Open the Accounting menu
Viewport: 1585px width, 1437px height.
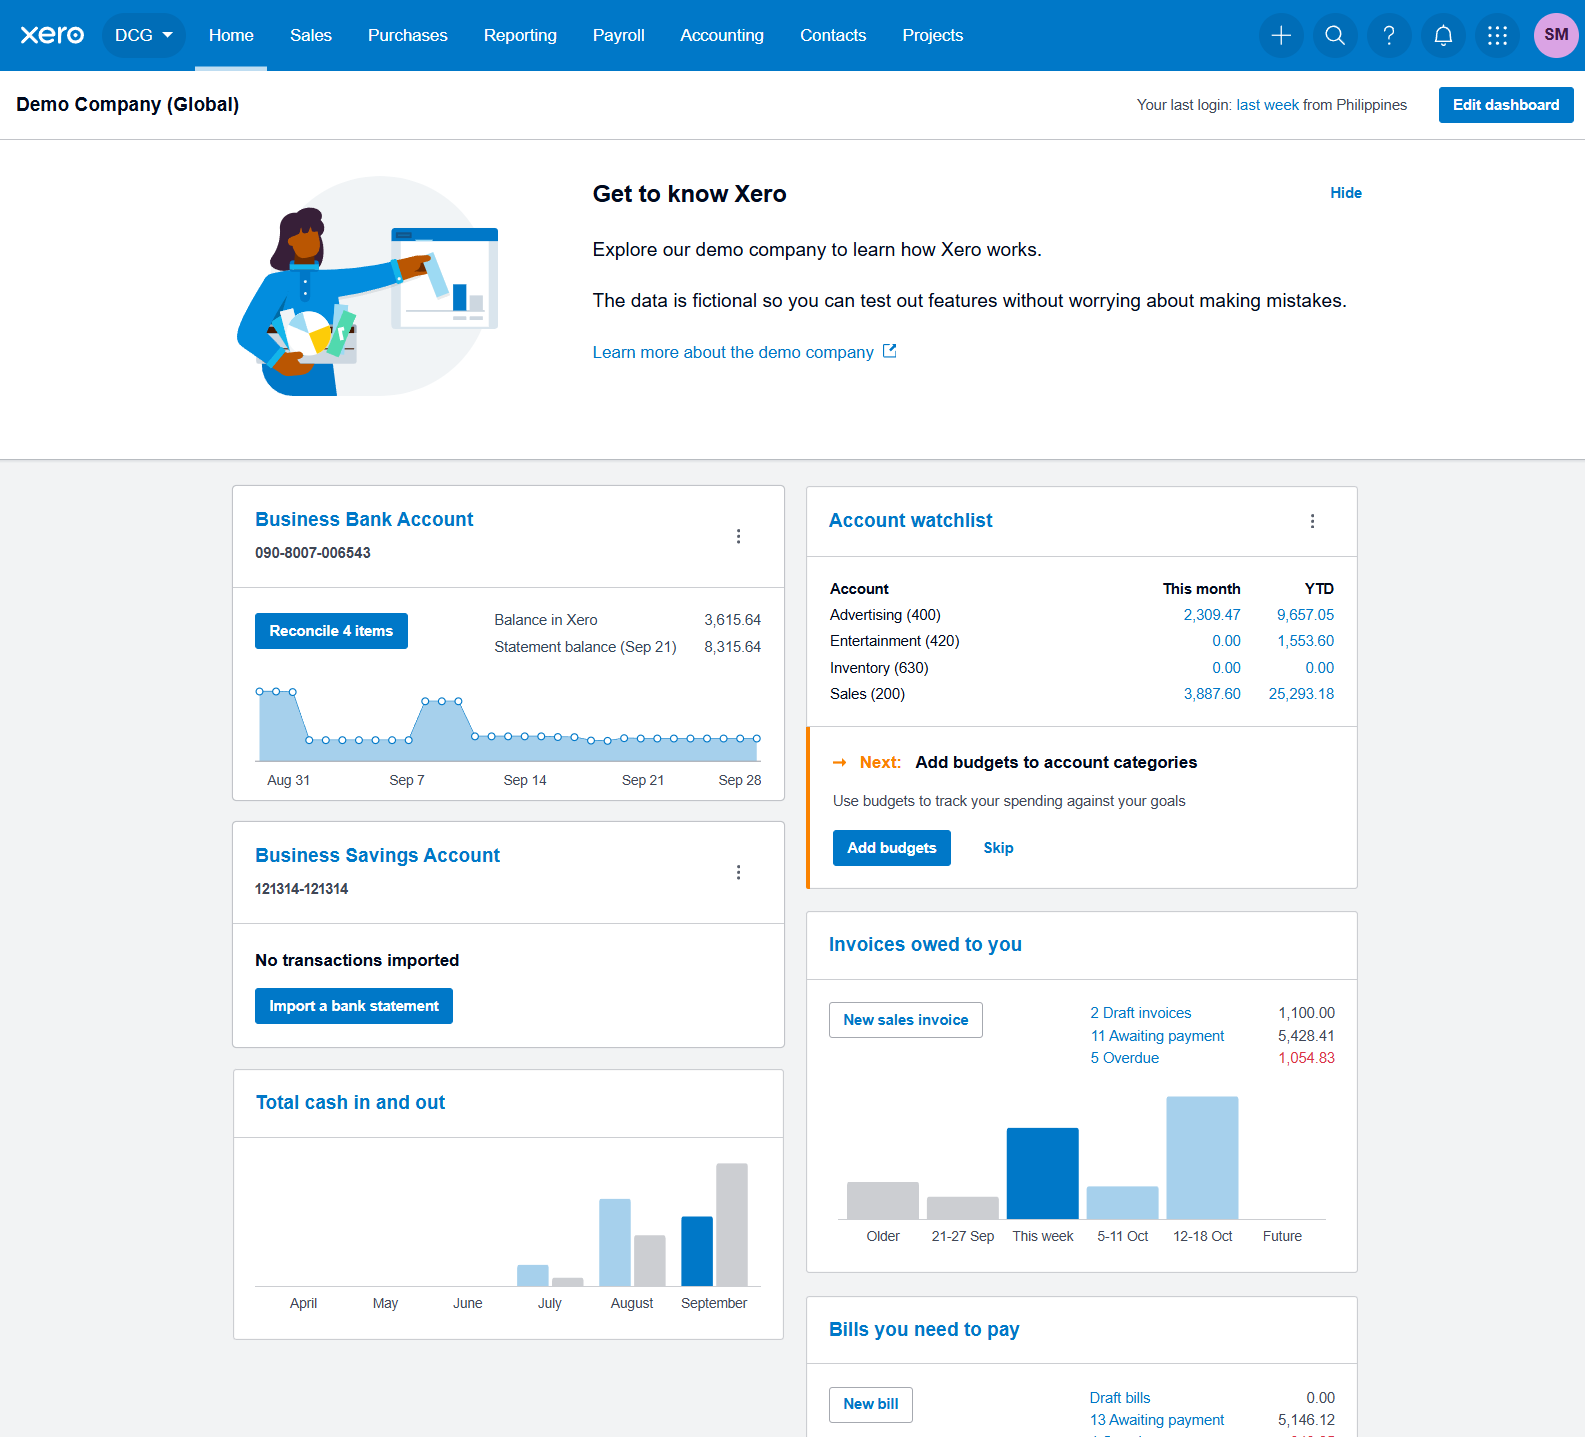(x=722, y=35)
